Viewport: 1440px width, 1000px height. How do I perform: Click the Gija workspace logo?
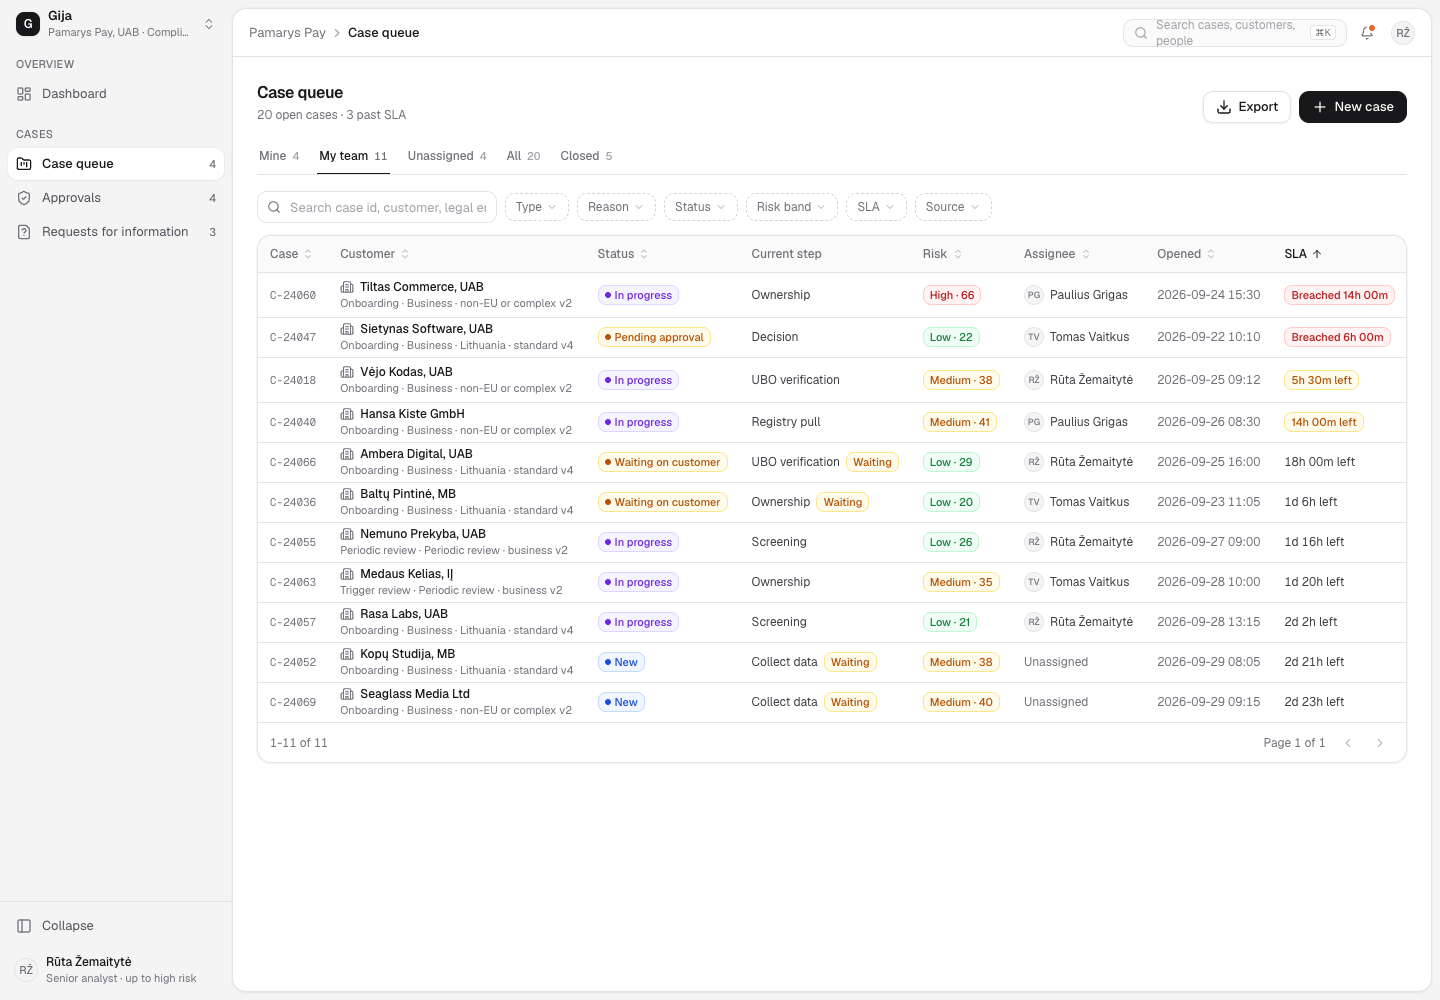click(x=28, y=24)
